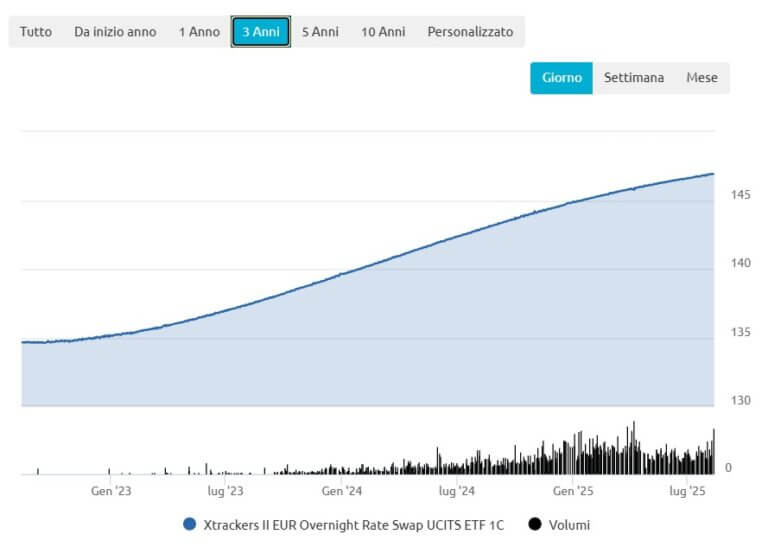This screenshot has height=547, width=768.
Task: Open the Personalizzato custom range option
Action: pyautogui.click(x=470, y=32)
